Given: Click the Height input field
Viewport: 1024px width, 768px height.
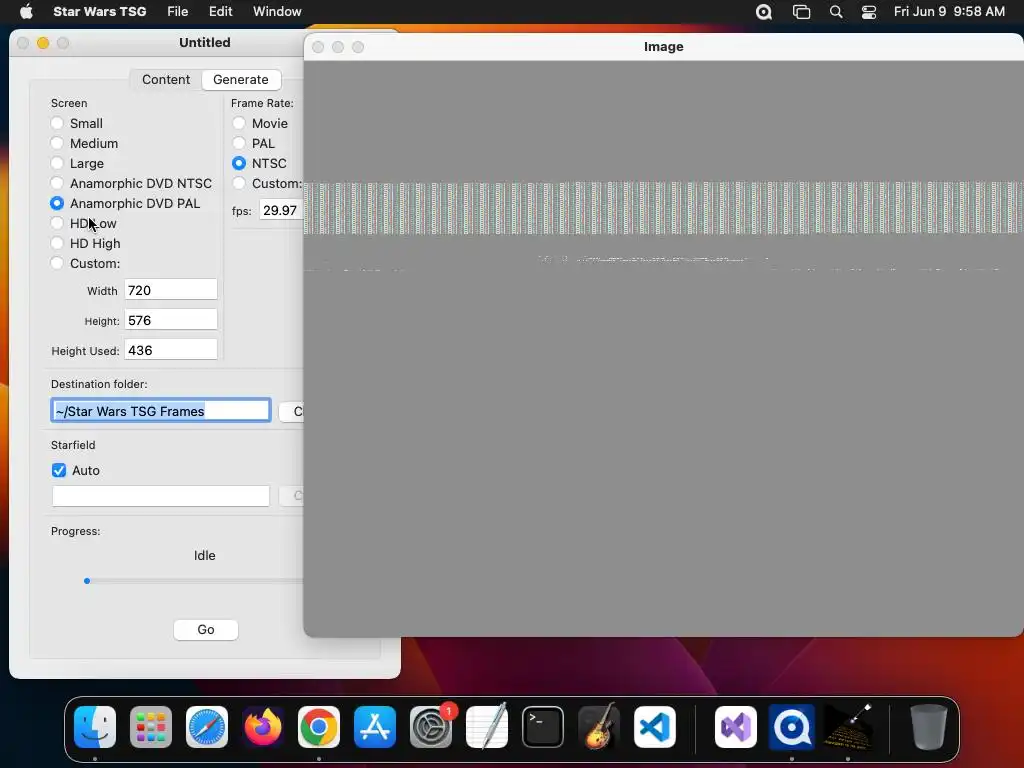Looking at the screenshot, I should 171,320.
